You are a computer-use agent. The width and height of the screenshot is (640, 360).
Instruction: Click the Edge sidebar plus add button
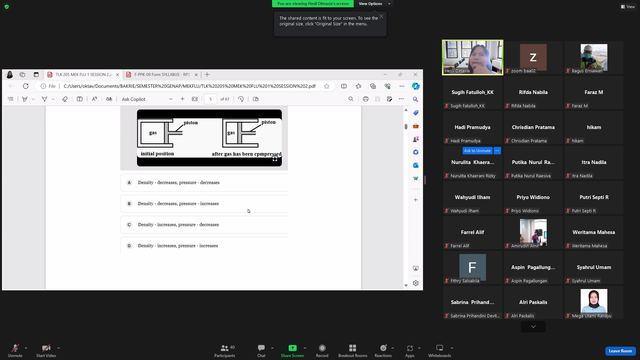(x=416, y=200)
